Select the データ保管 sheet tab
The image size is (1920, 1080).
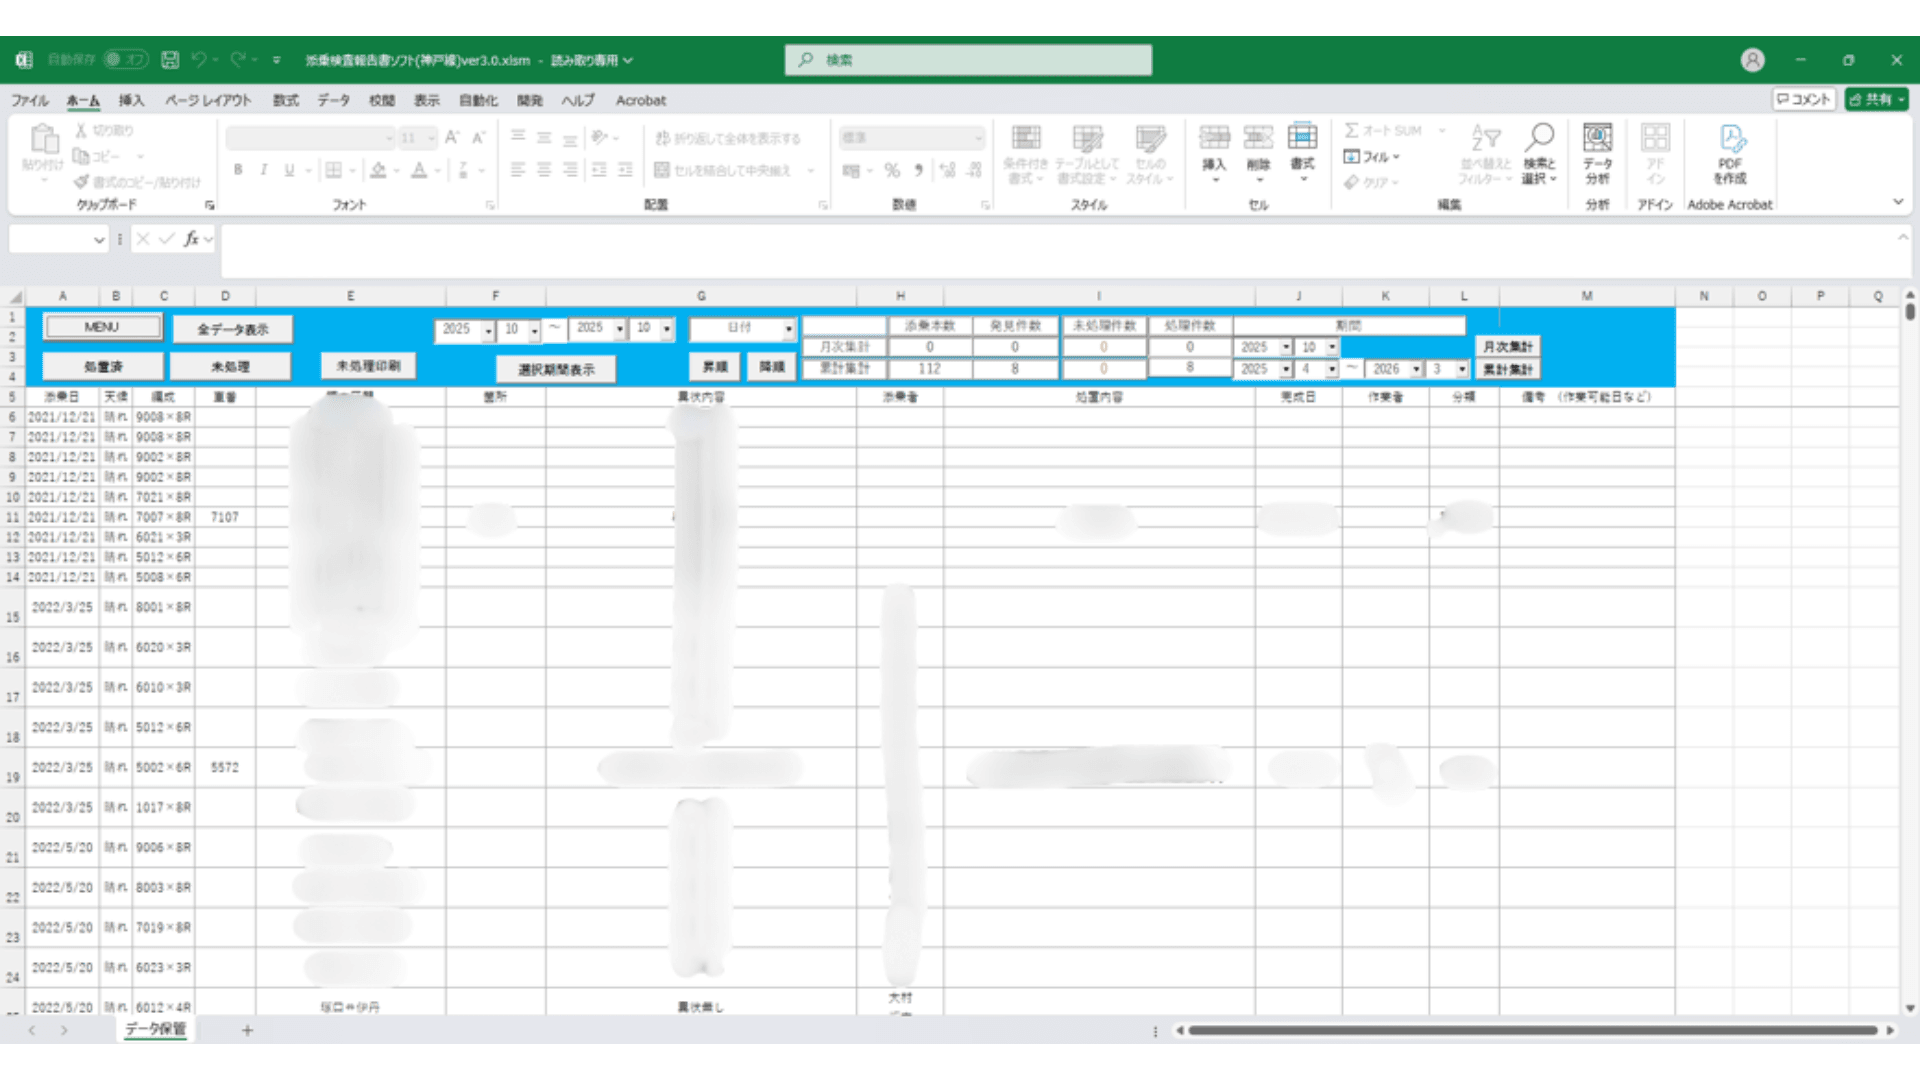pyautogui.click(x=156, y=1029)
